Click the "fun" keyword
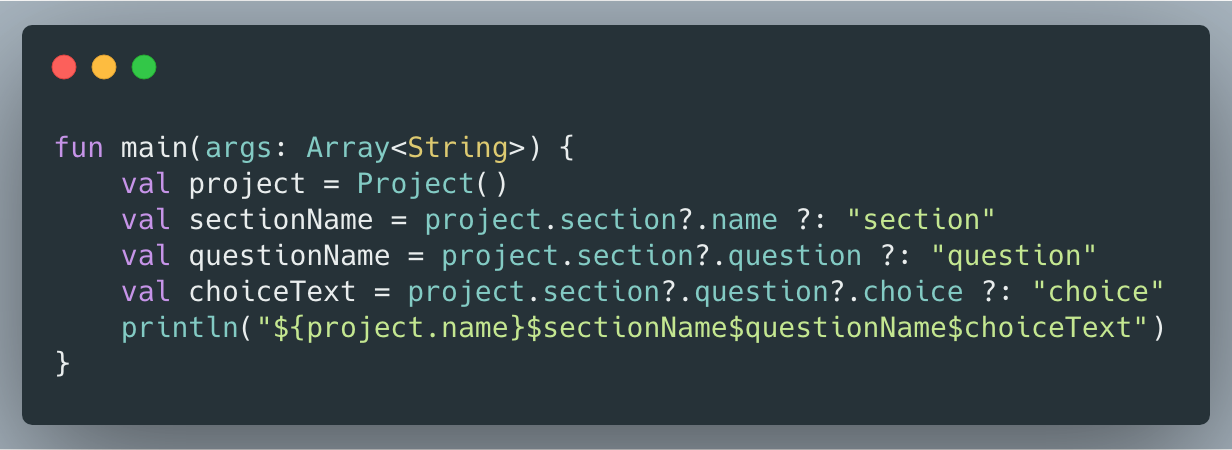1232x450 pixels. [80, 148]
